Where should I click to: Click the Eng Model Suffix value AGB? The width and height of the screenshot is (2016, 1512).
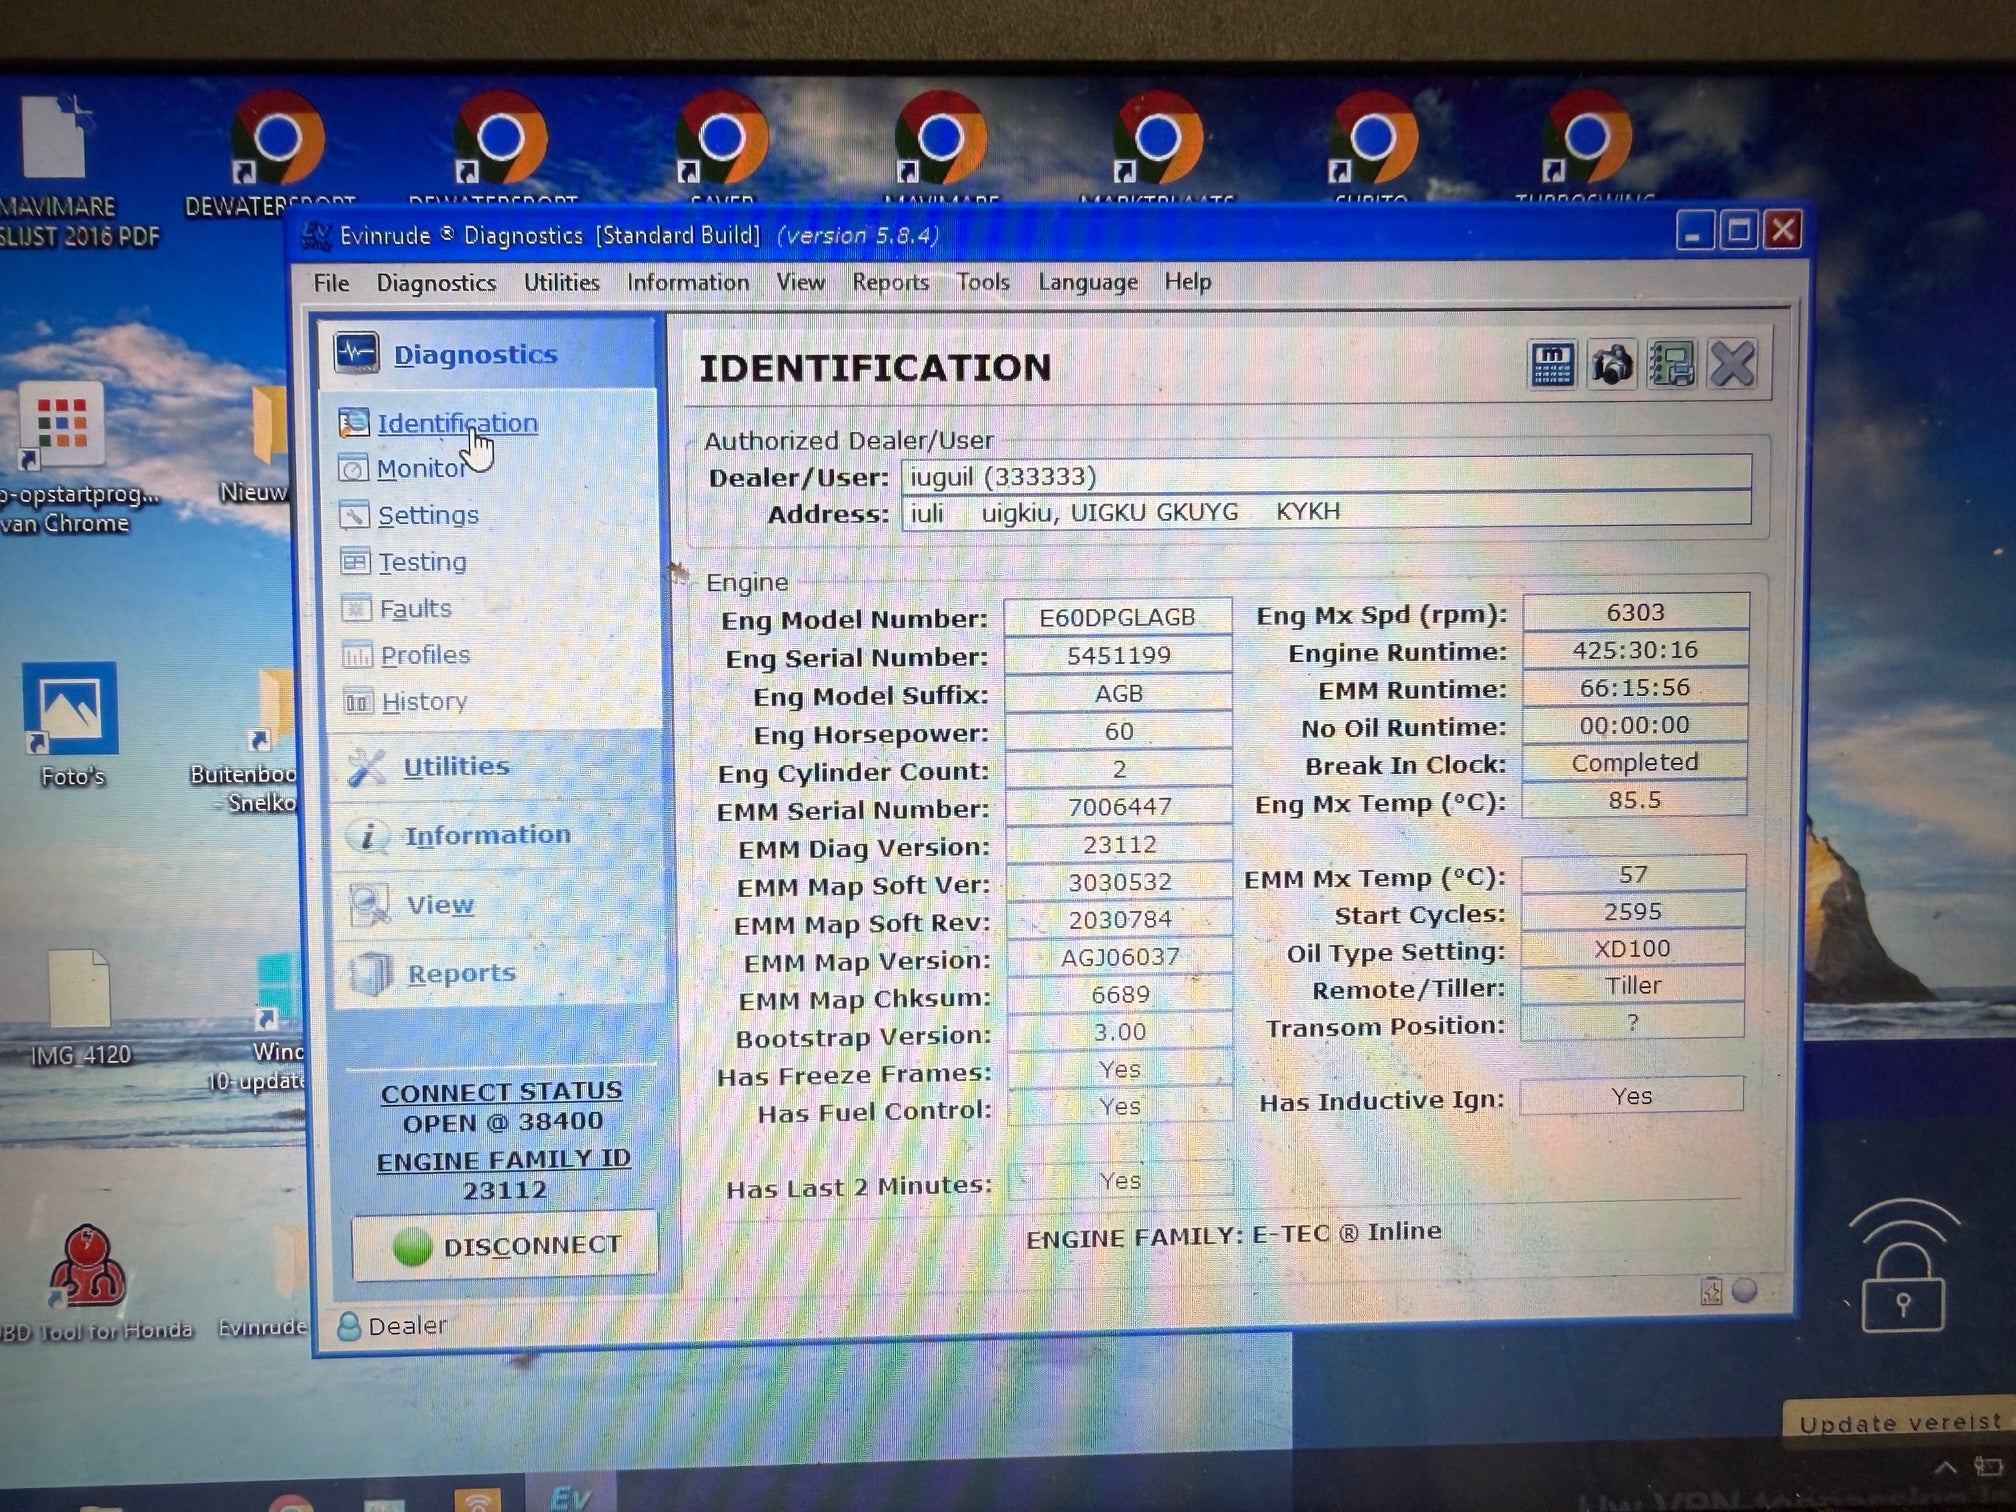pyautogui.click(x=1118, y=693)
